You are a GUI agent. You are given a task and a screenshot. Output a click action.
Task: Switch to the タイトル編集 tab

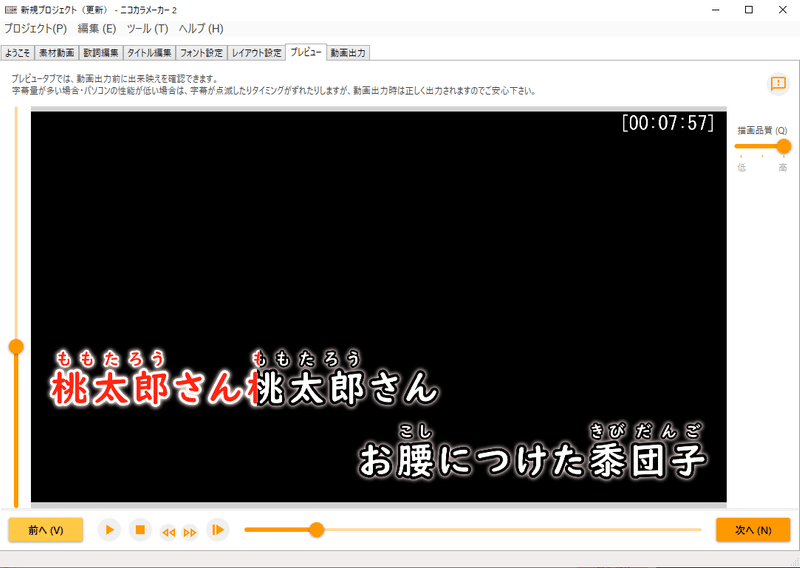[x=149, y=53]
